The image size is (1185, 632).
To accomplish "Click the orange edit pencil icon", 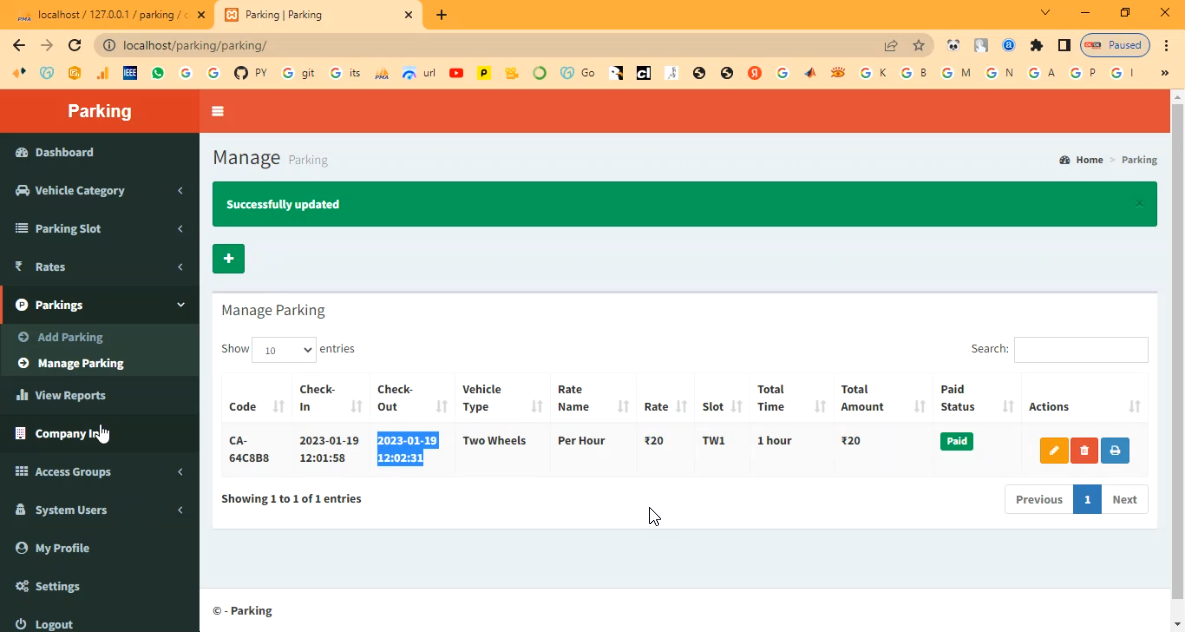I will tap(1054, 451).
